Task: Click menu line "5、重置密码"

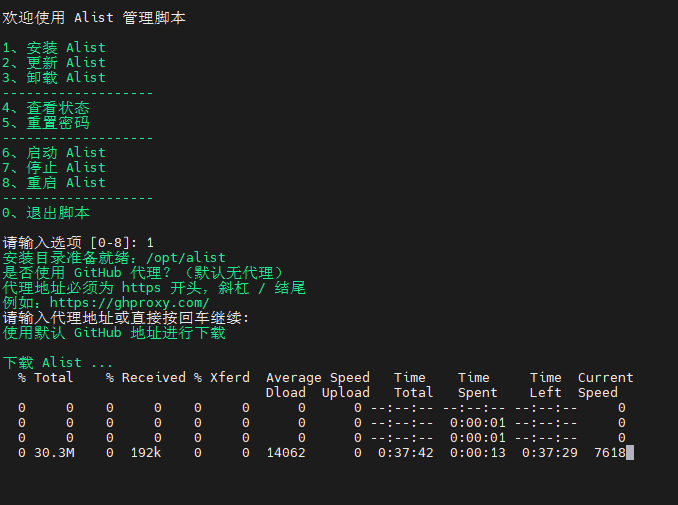Action: [46, 123]
